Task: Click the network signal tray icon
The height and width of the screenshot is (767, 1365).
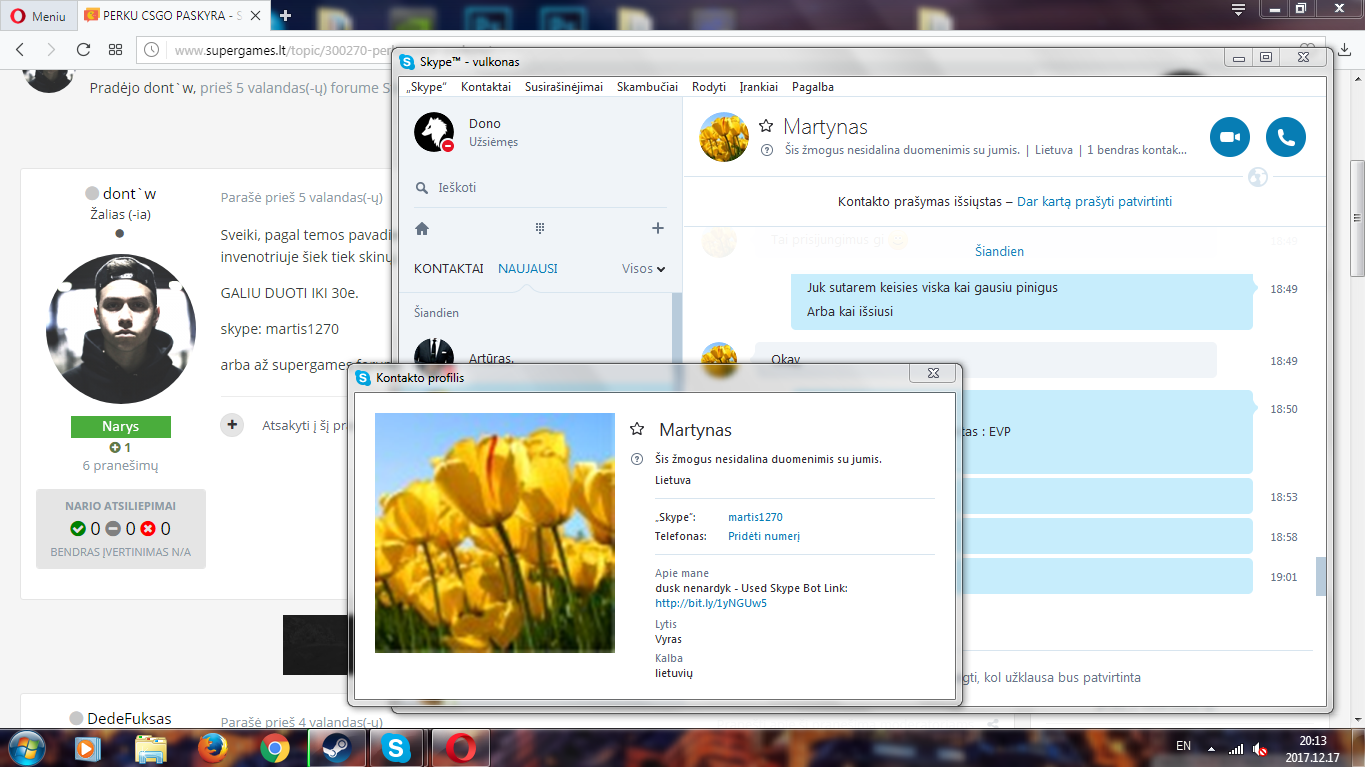Action: [x=1236, y=748]
